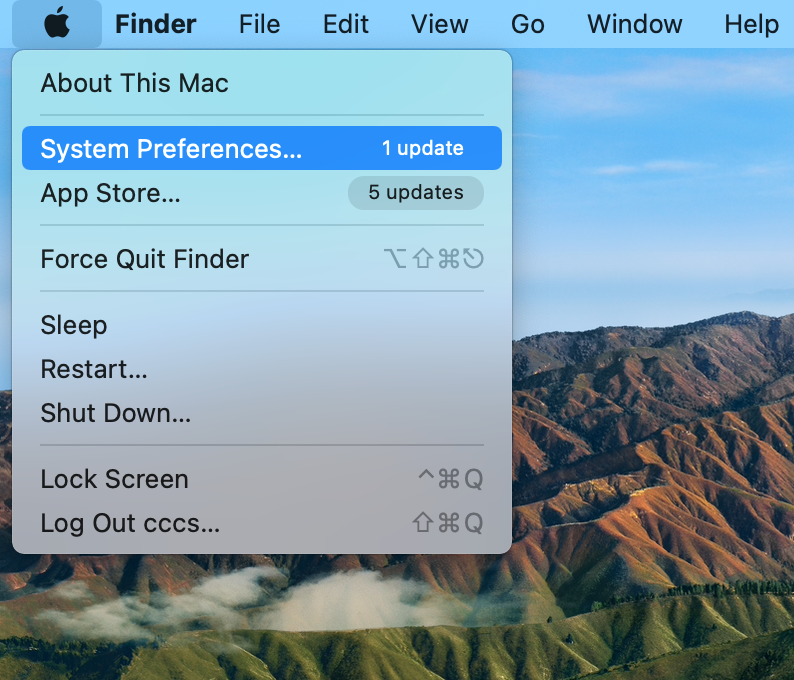Choose Force Quit Finder
This screenshot has width=794, height=680.
pyautogui.click(x=144, y=259)
